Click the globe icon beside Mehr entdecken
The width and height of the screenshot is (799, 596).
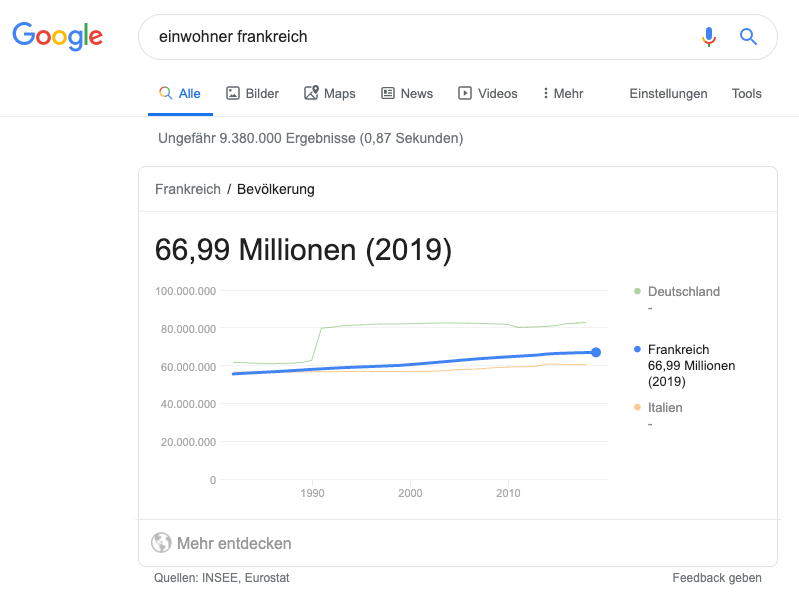pyautogui.click(x=161, y=543)
